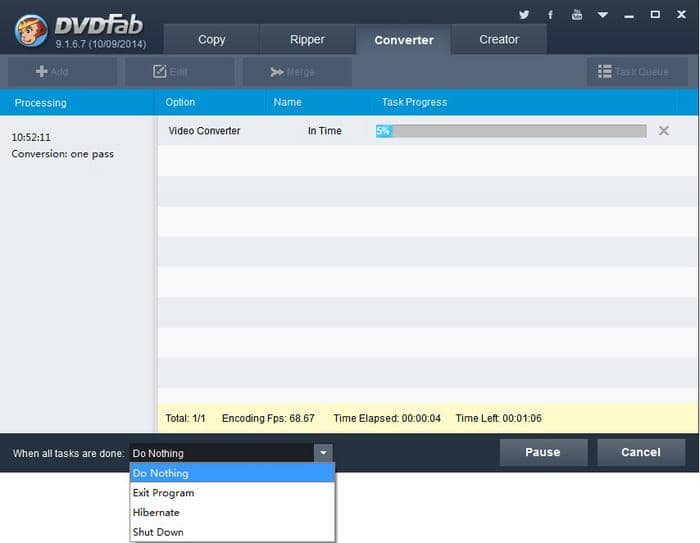
Task: Click the 5% task progress bar
Action: pyautogui.click(x=511, y=131)
